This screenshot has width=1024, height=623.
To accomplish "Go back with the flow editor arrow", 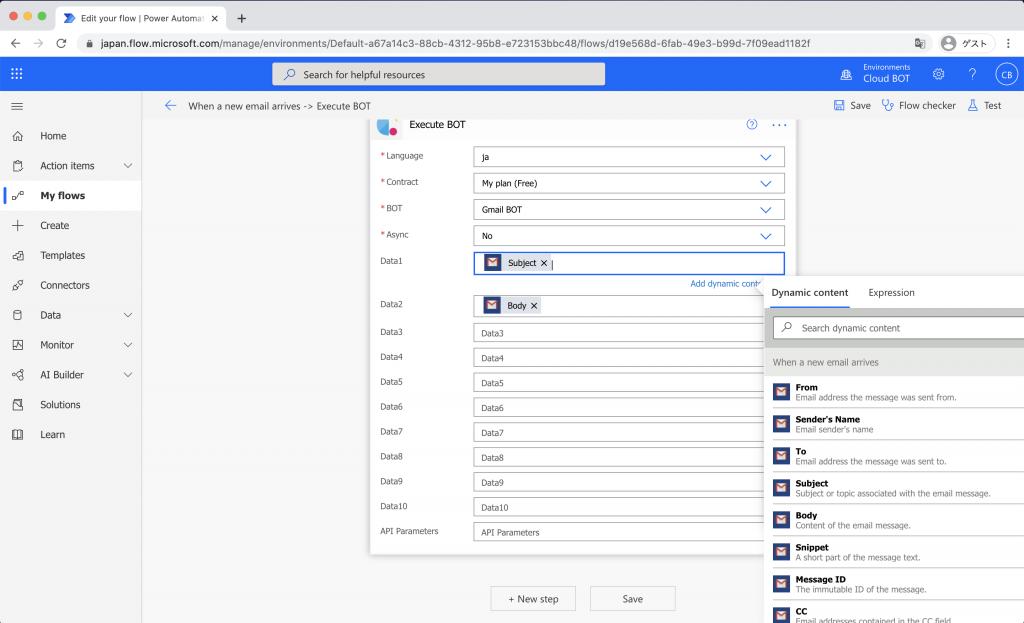I will point(170,106).
